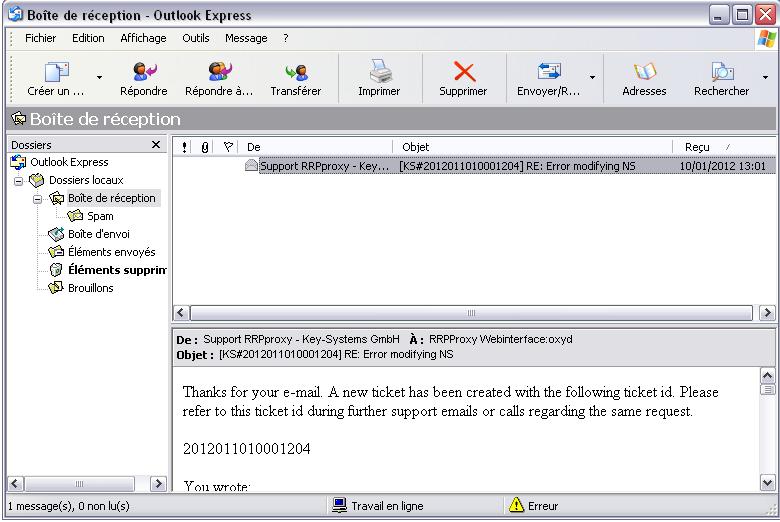Open the Outils menu
This screenshot has width=780, height=522.
195,38
